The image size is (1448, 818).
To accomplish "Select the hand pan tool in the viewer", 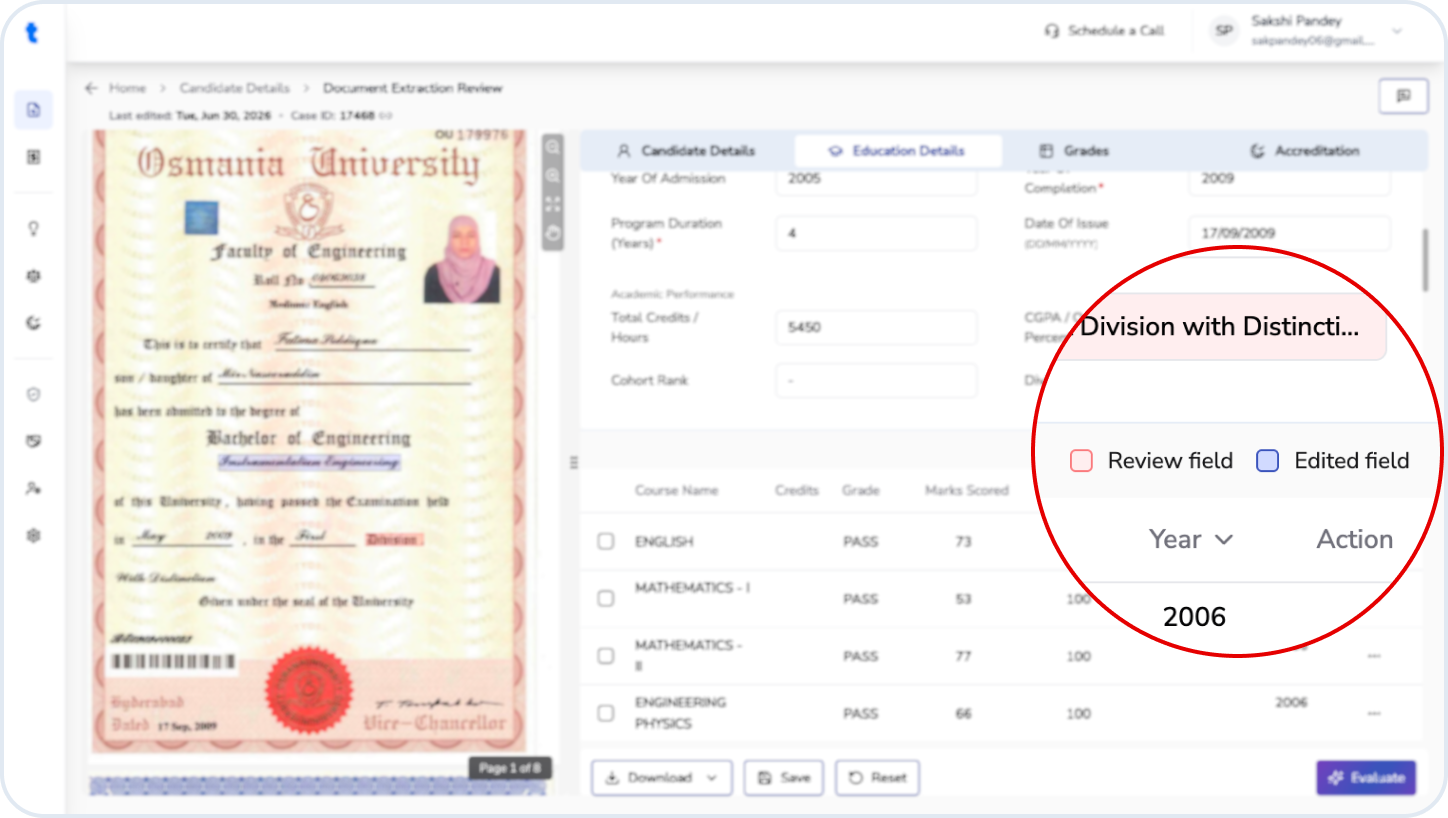I will coord(553,232).
